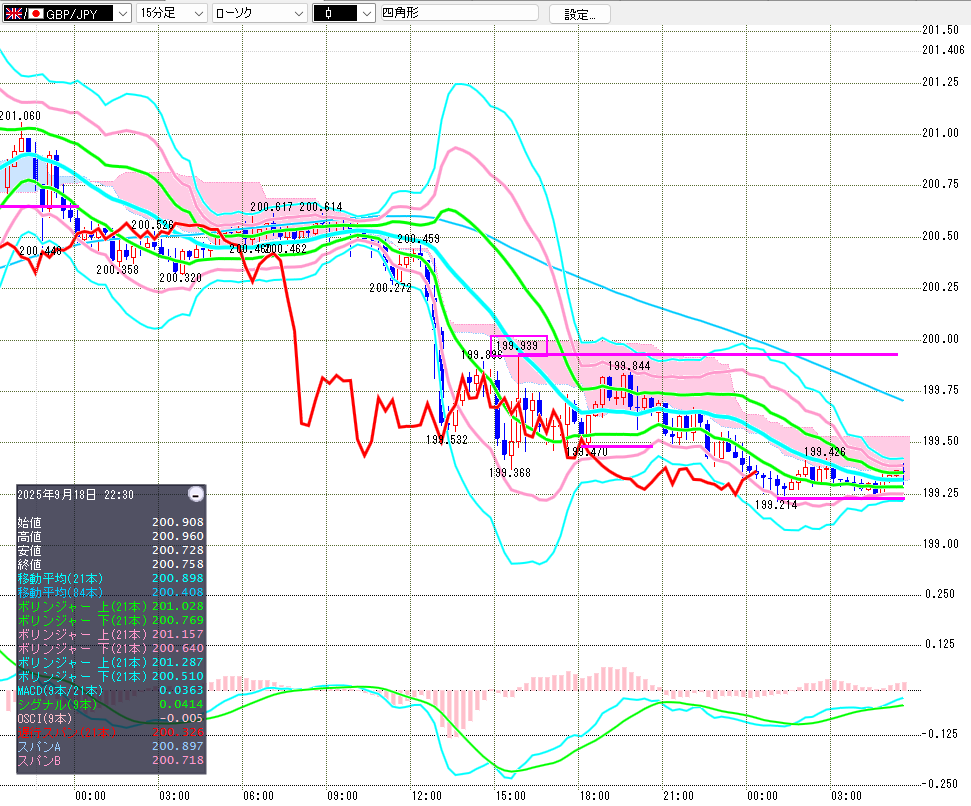Image resolution: width=971 pixels, height=806 pixels.
Task: Click the UK flag icon
Action: point(12,13)
